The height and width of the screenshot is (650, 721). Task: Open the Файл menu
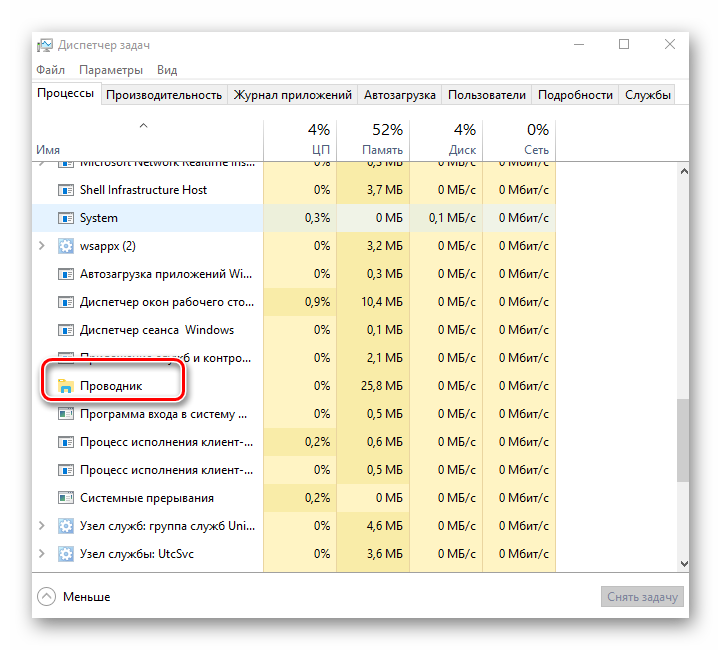[51, 70]
